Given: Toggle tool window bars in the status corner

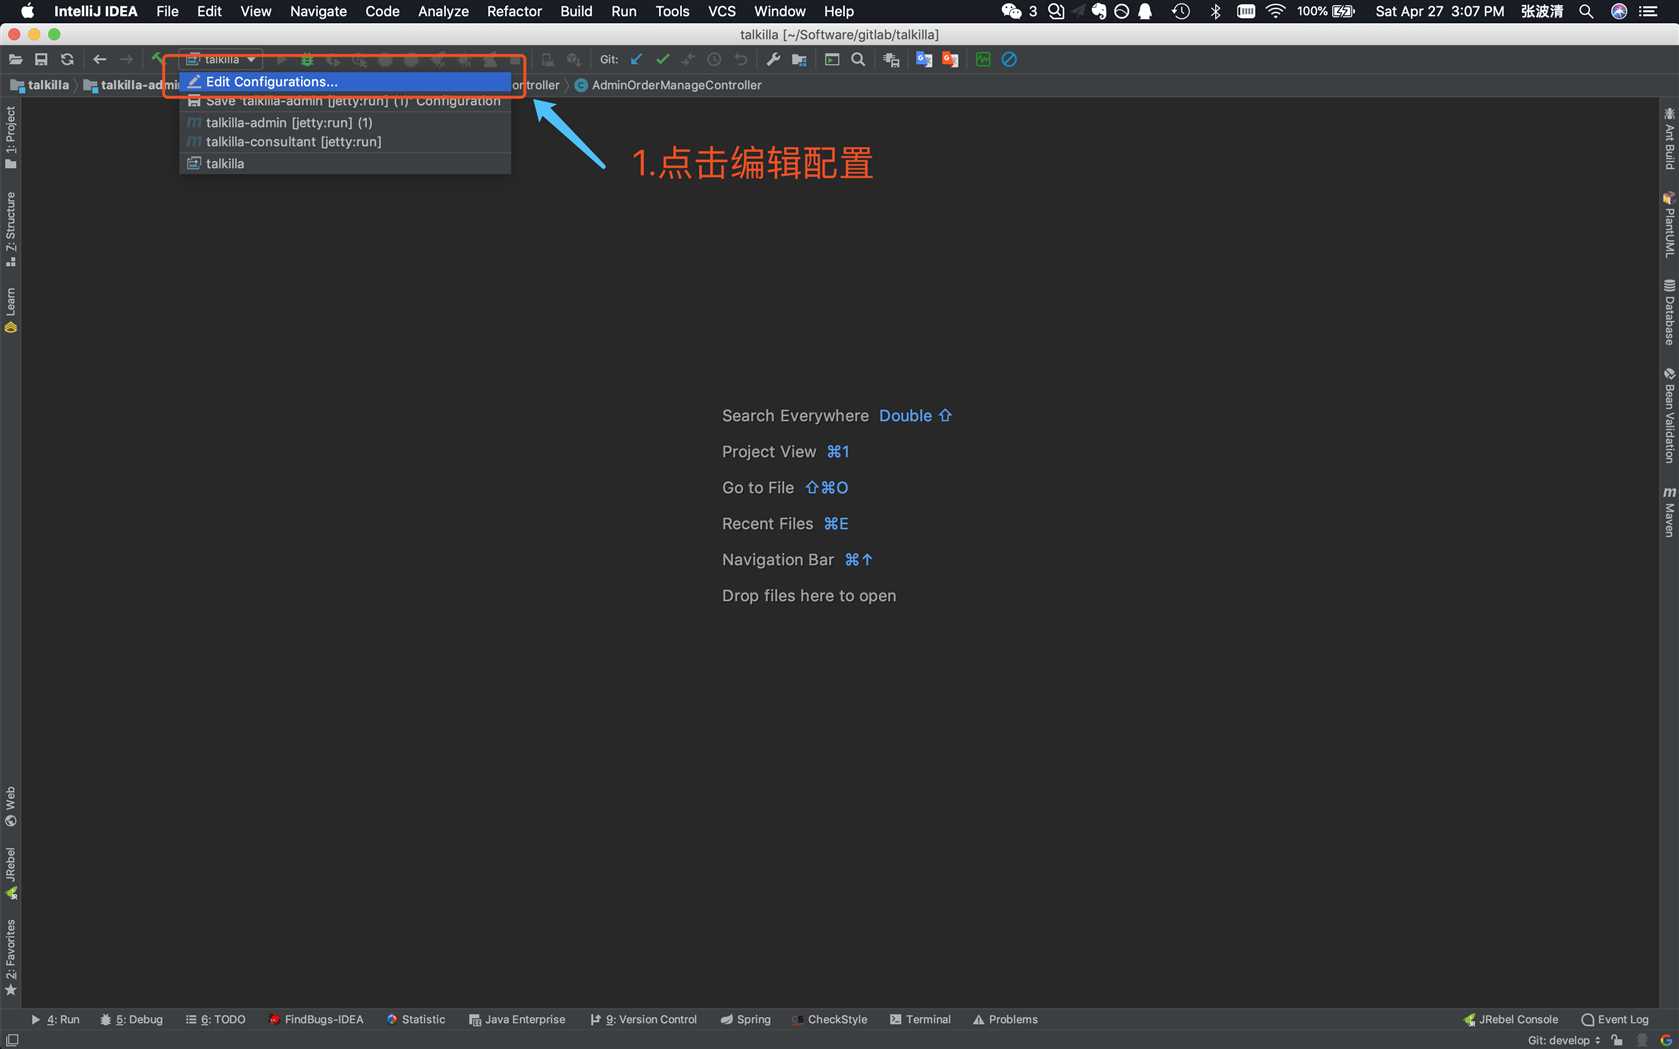Looking at the screenshot, I should (12, 1040).
